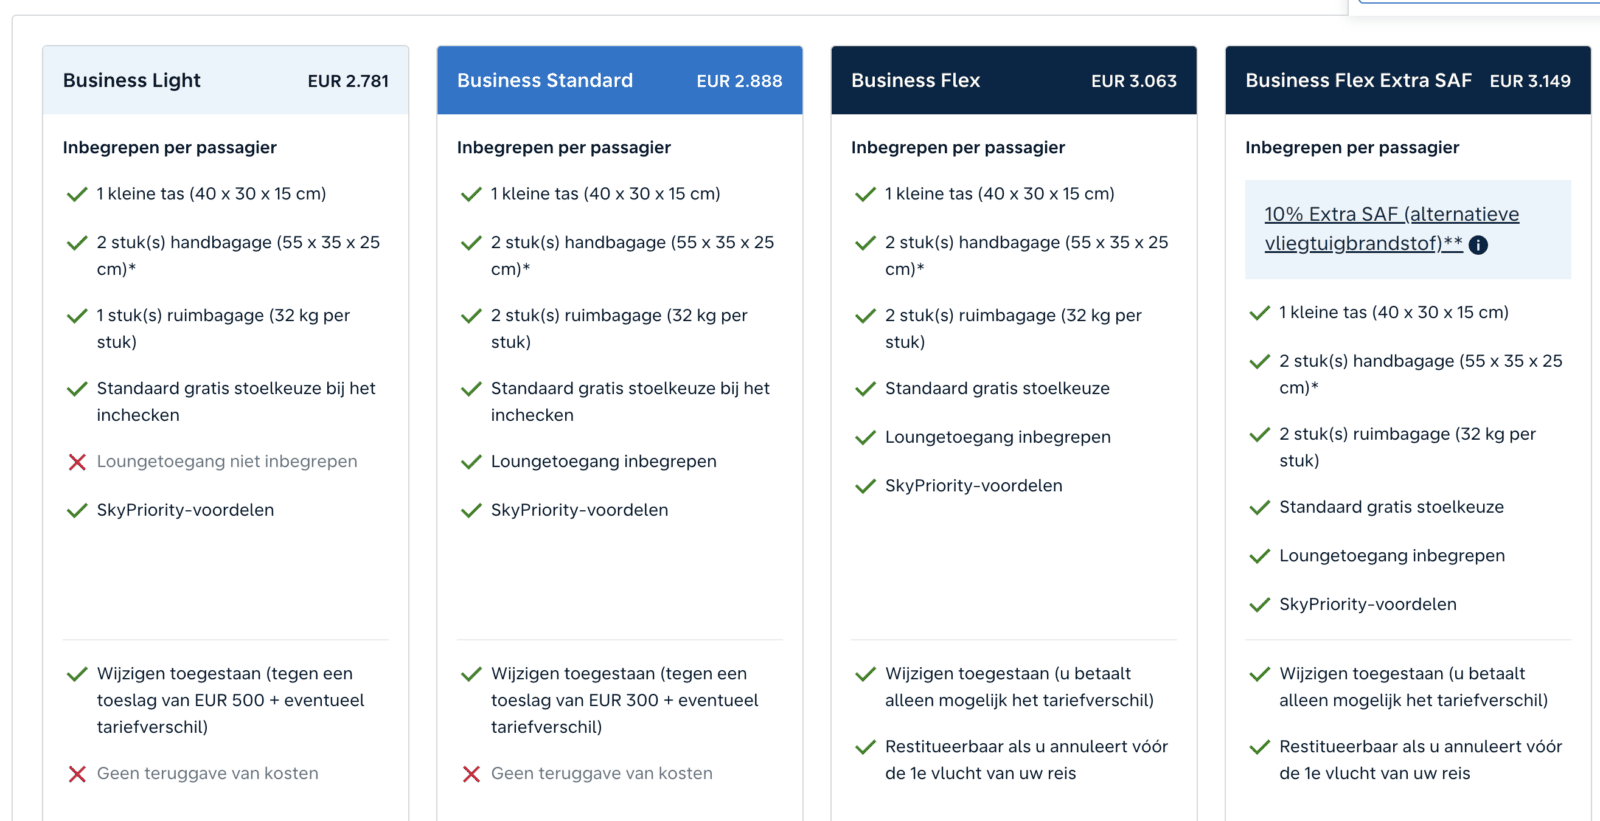This screenshot has width=1600, height=821.
Task: Click checkmark next to Business Flex SkyPriority-voordelen
Action: (865, 486)
